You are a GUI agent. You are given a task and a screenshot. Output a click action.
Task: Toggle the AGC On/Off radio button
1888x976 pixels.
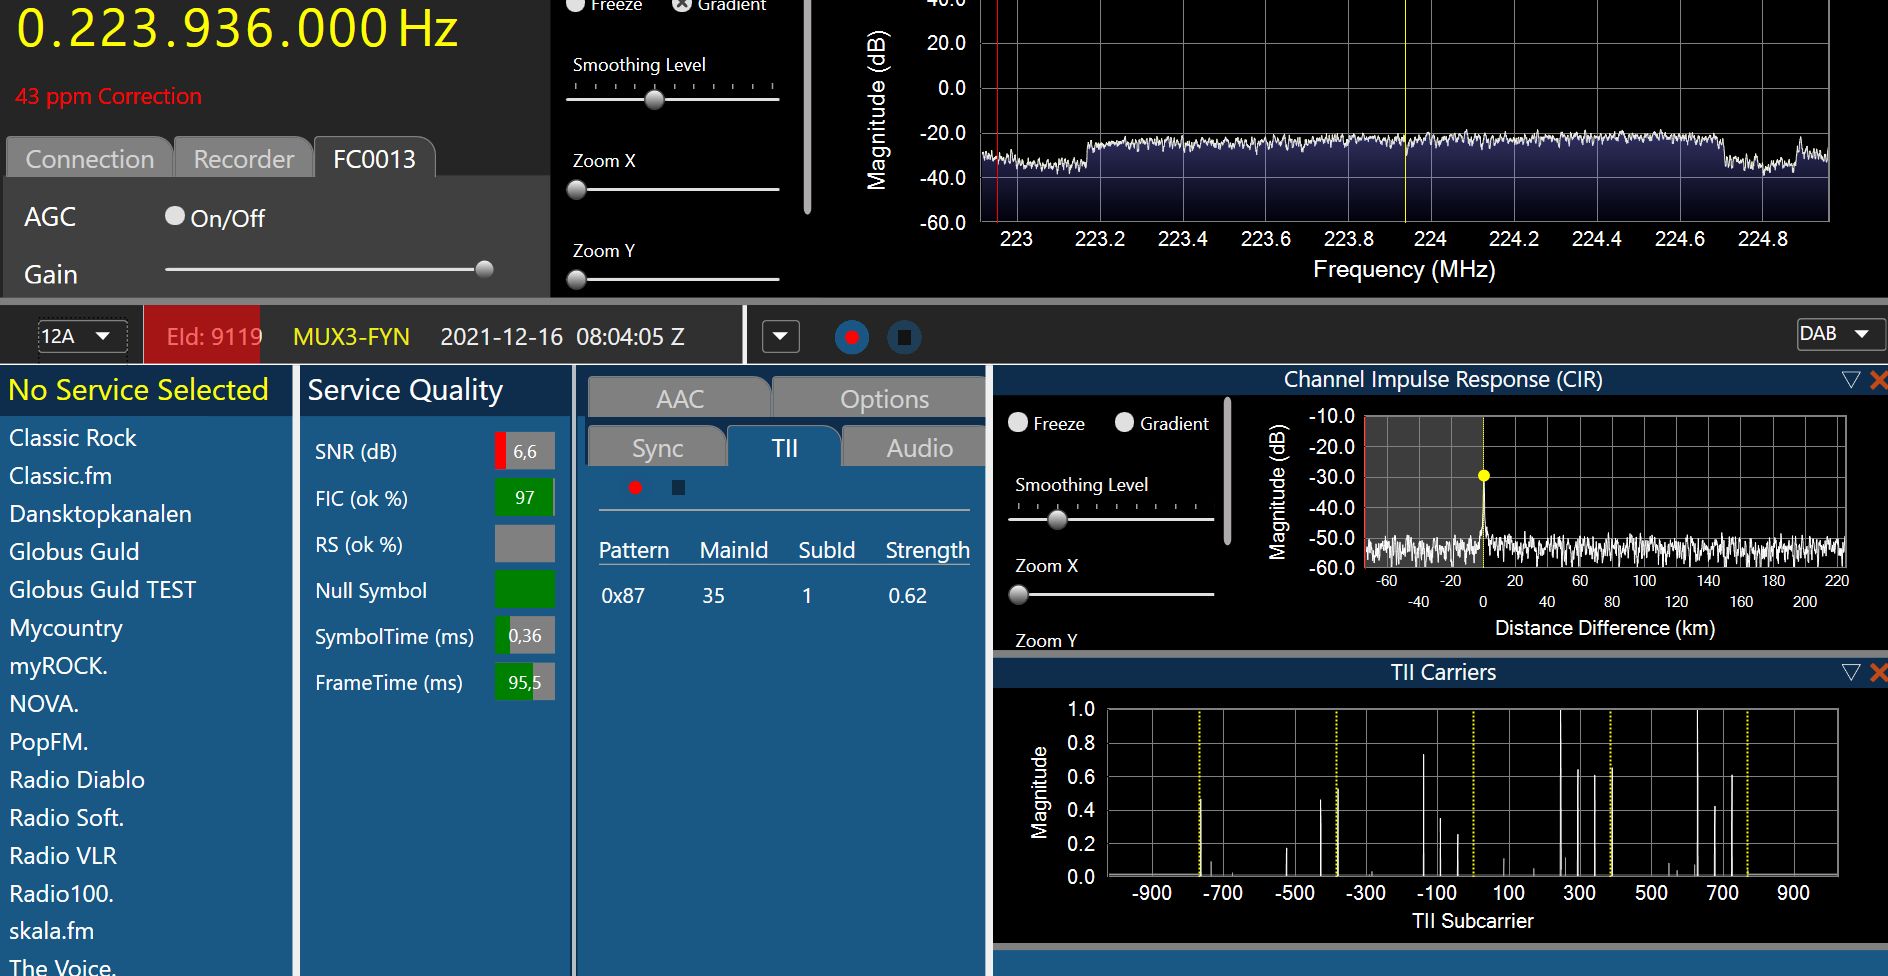175,216
